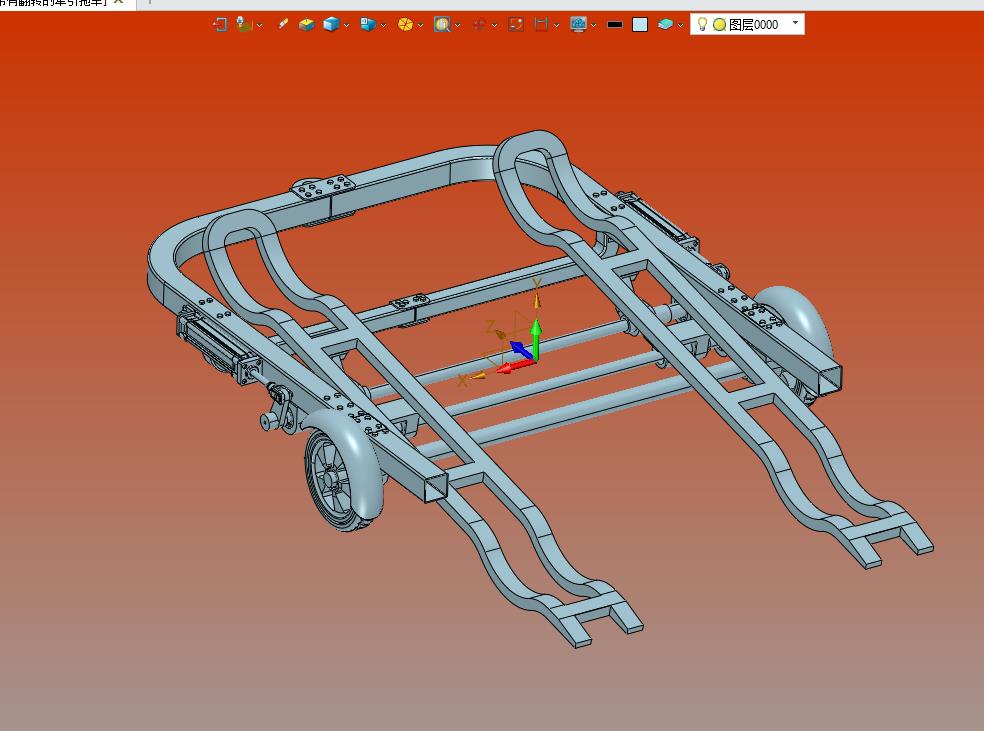Click the yellow-topped box view icon
Screen dimensions: 984x731
point(306,24)
